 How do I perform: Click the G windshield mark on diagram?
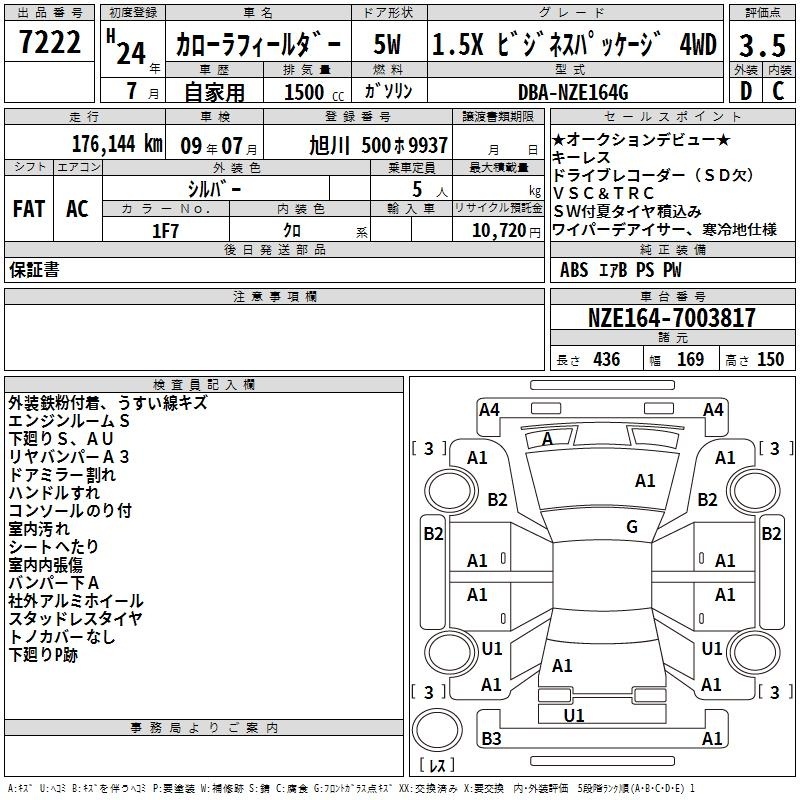pos(632,526)
